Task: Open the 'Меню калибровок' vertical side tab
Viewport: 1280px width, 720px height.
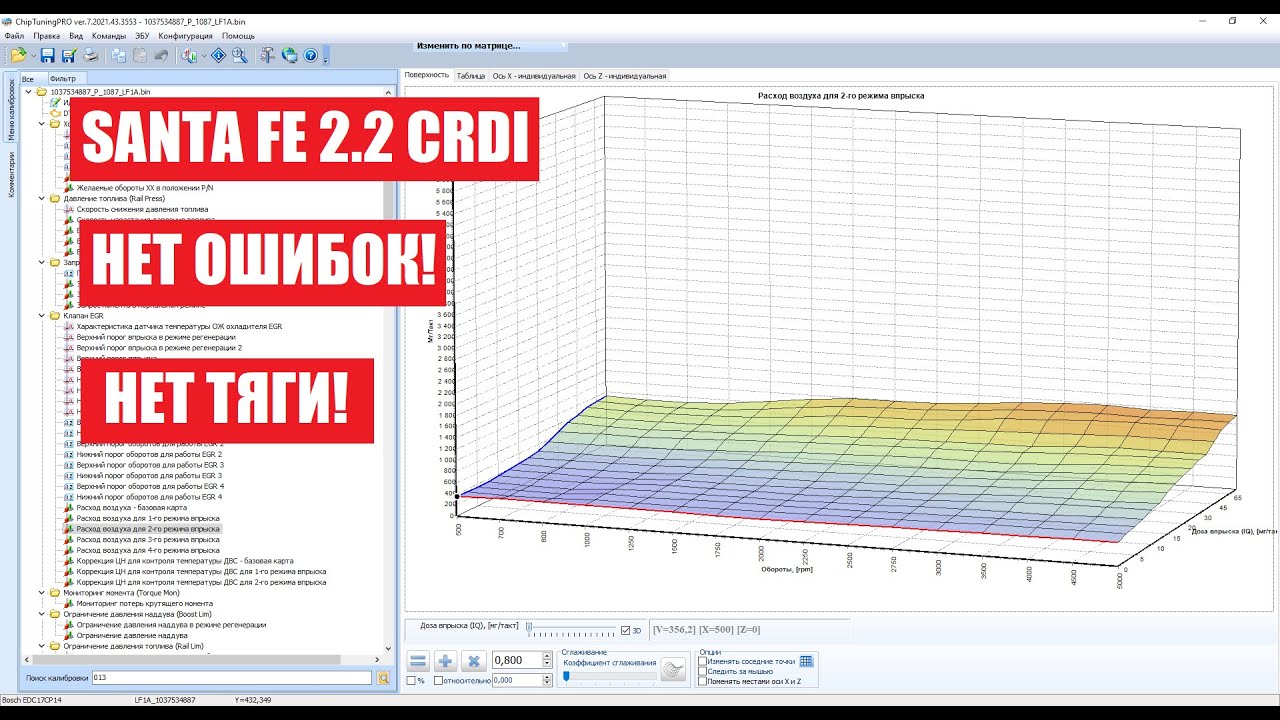Action: point(12,109)
